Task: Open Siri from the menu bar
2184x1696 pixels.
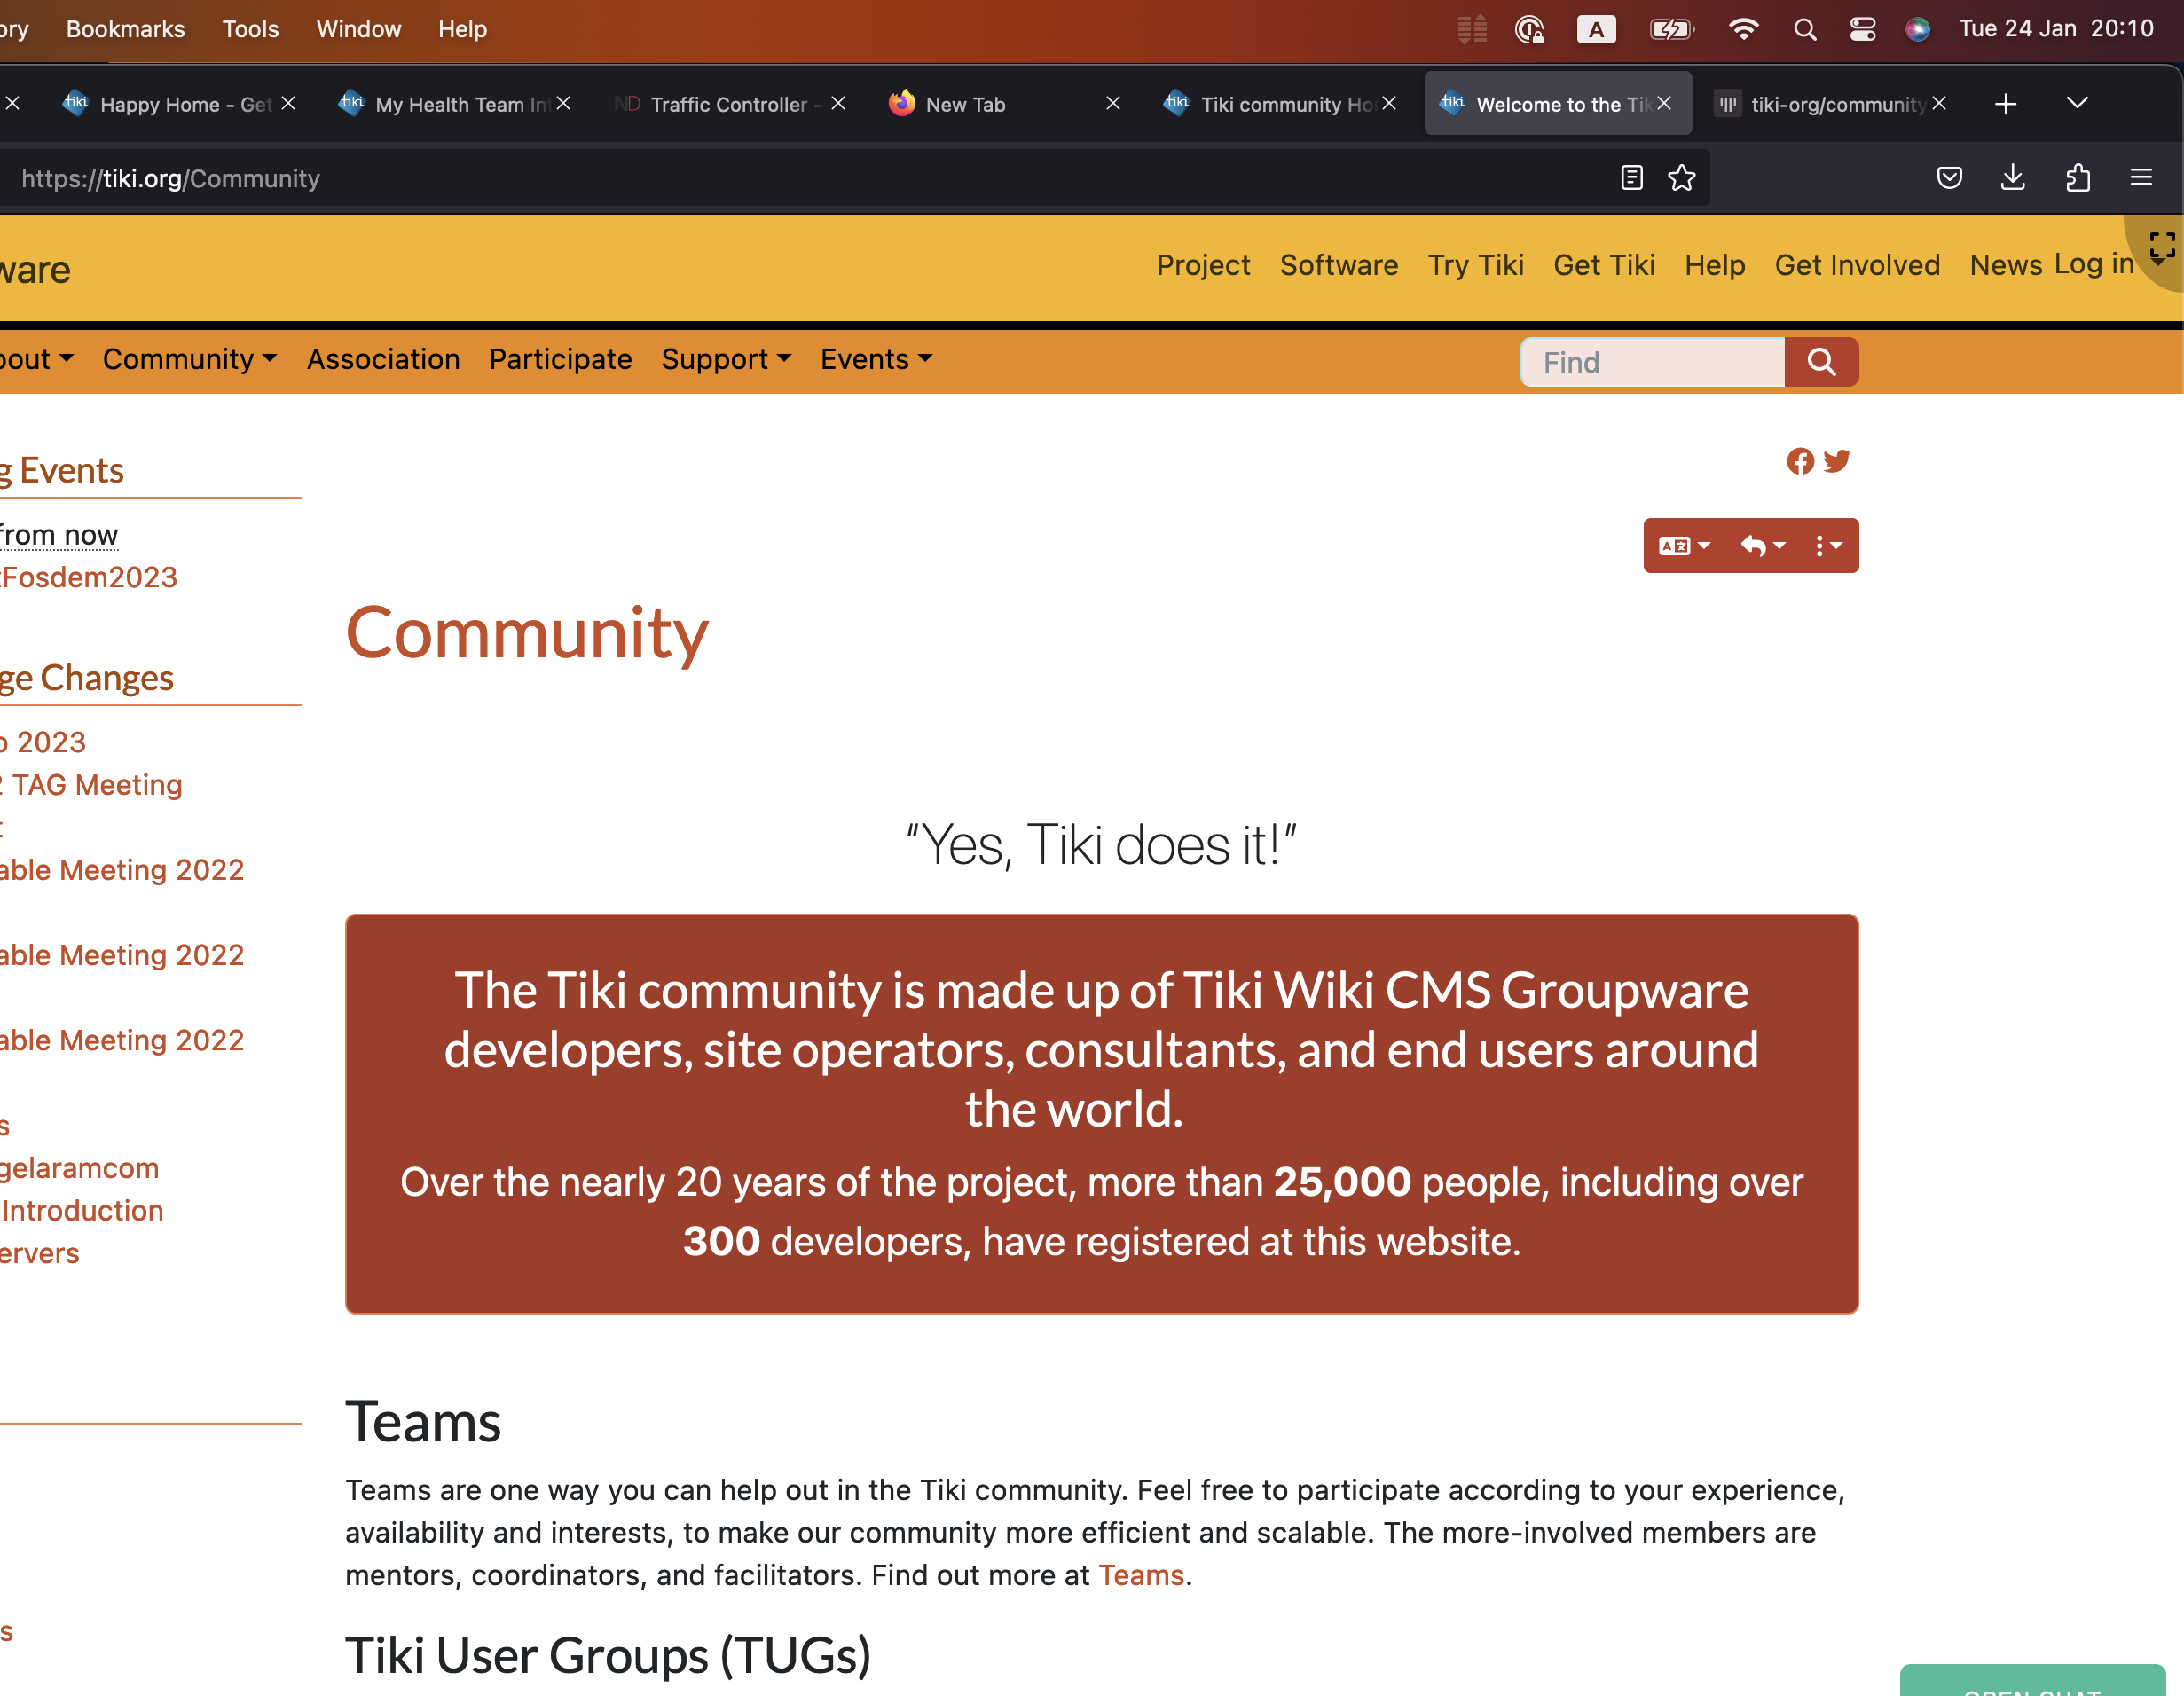Action: 1917,30
